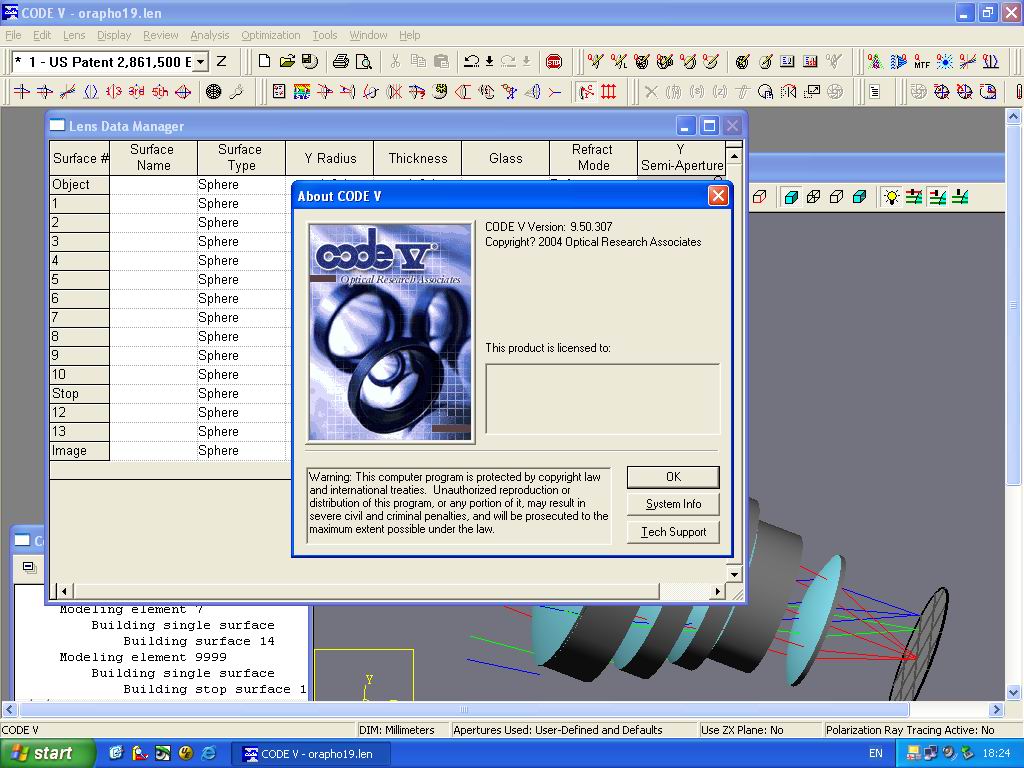Click the system clock showing 18:24
This screenshot has width=1024, height=768.
pyautogui.click(x=996, y=753)
